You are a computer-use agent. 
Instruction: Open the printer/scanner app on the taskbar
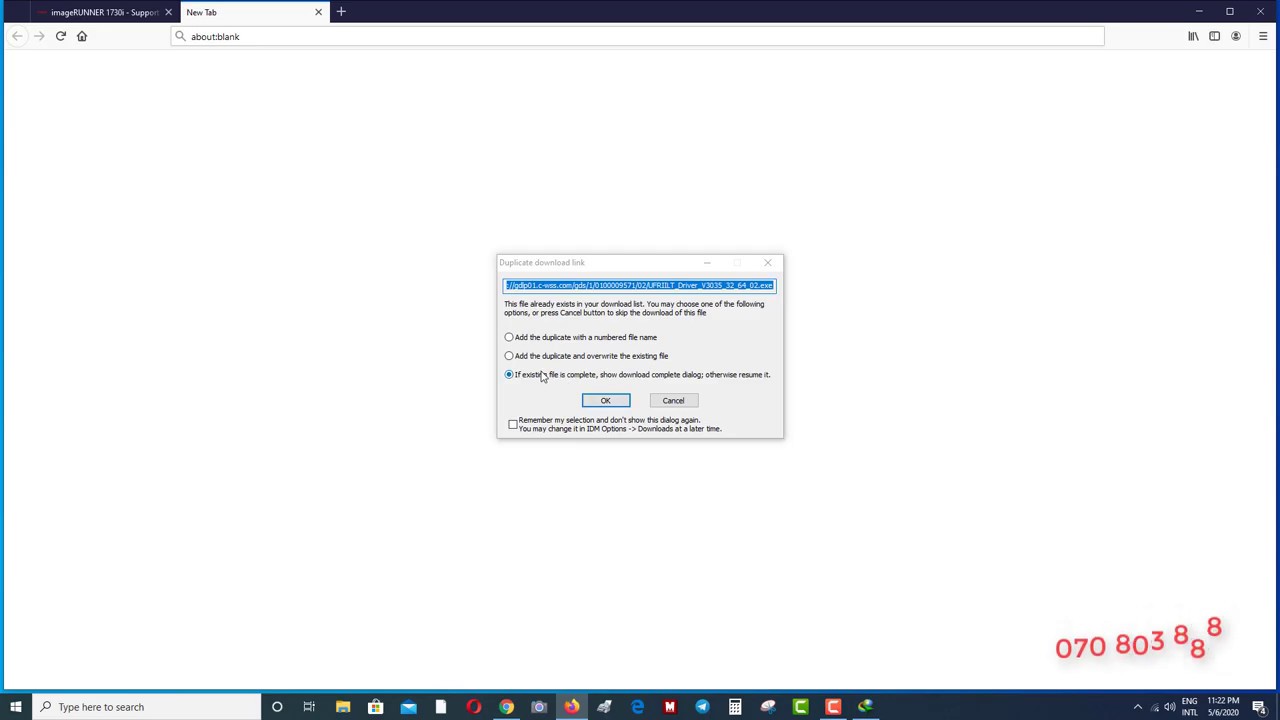point(604,707)
